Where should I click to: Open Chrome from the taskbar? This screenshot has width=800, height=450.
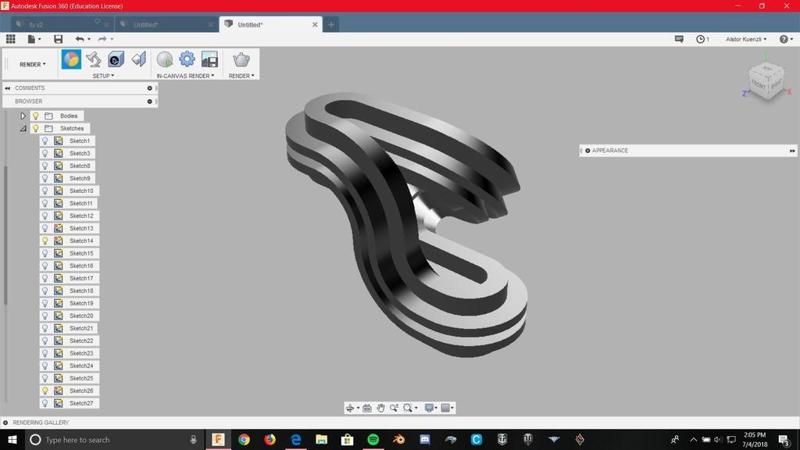(x=244, y=439)
